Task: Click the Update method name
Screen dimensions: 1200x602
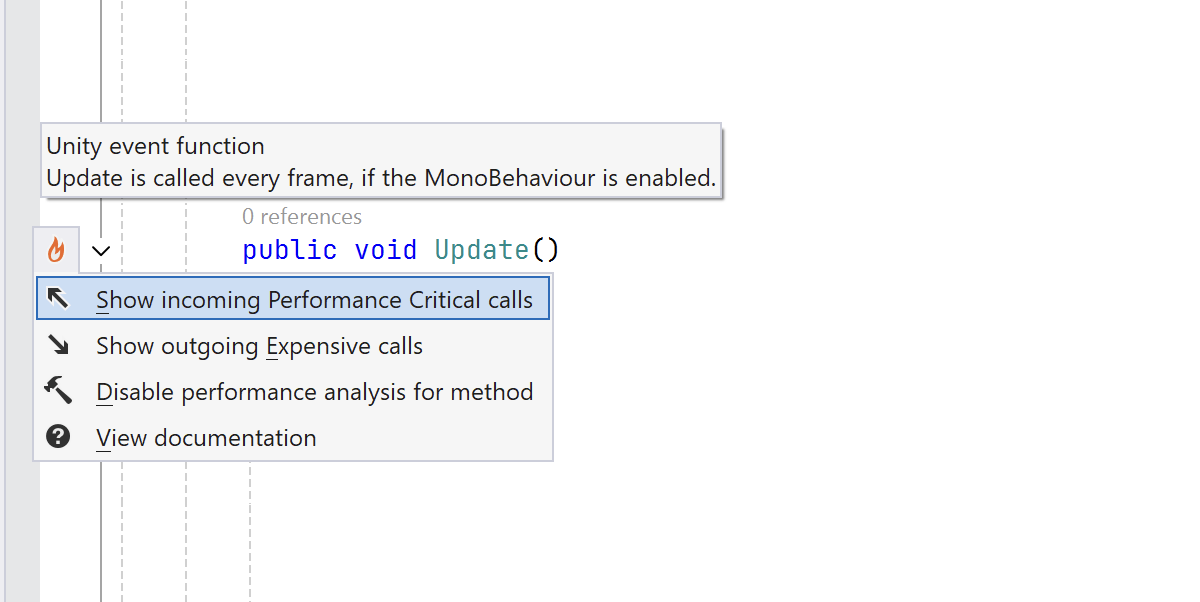Action: 481,250
